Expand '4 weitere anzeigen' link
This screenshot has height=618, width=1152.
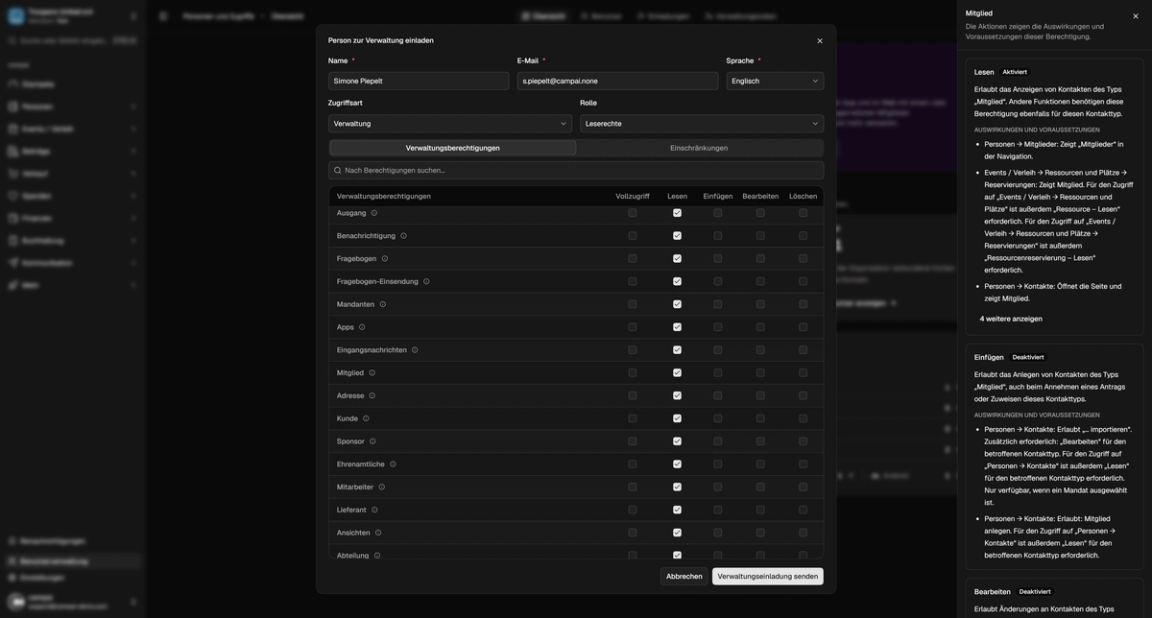[1010, 319]
